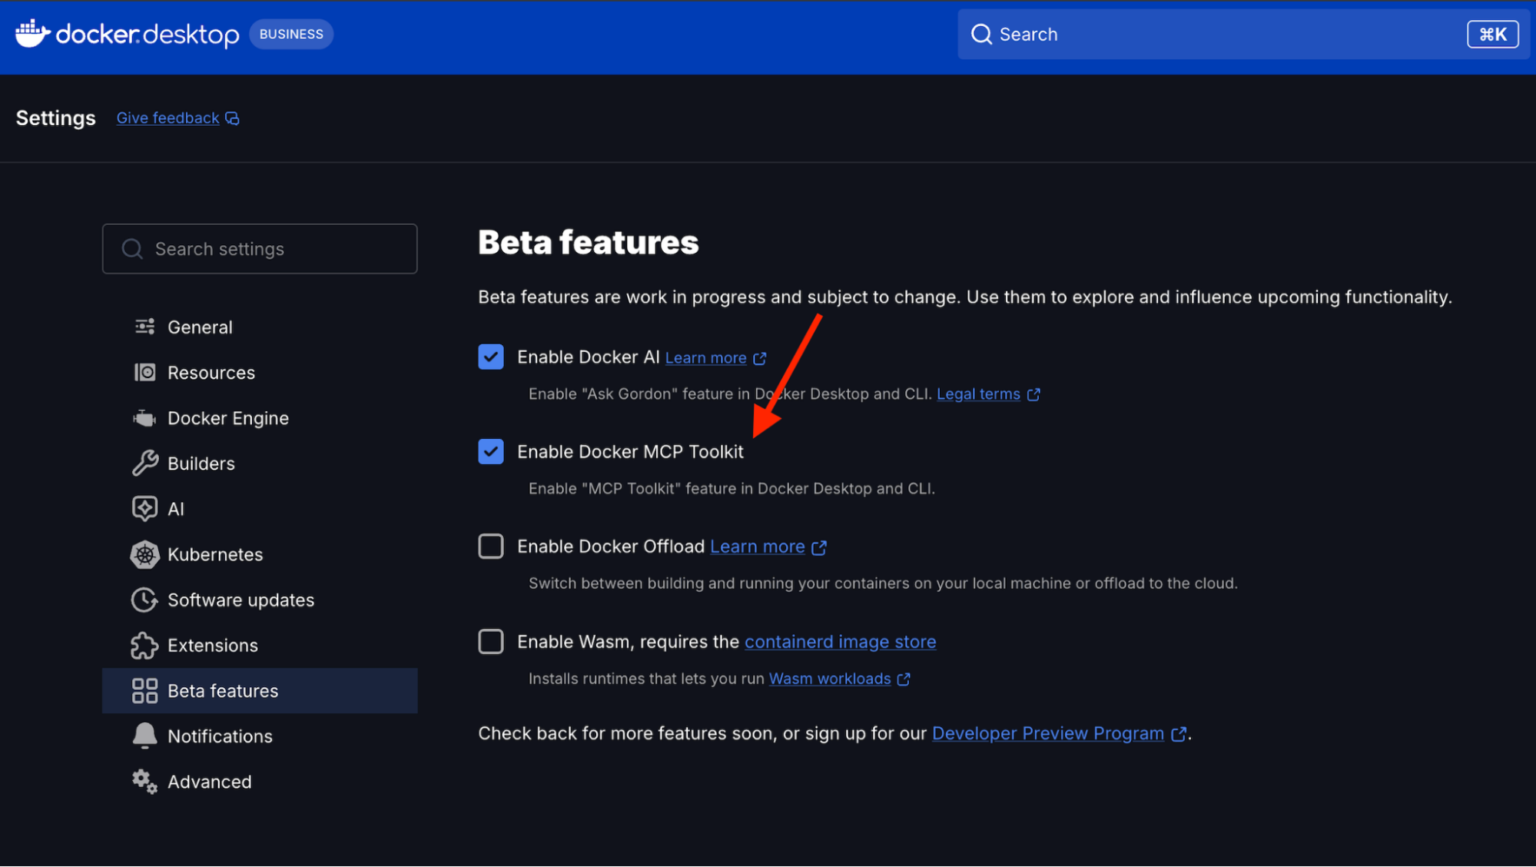The image size is (1536, 867).
Task: Select the Extensions puzzle piece icon
Action: tap(145, 645)
